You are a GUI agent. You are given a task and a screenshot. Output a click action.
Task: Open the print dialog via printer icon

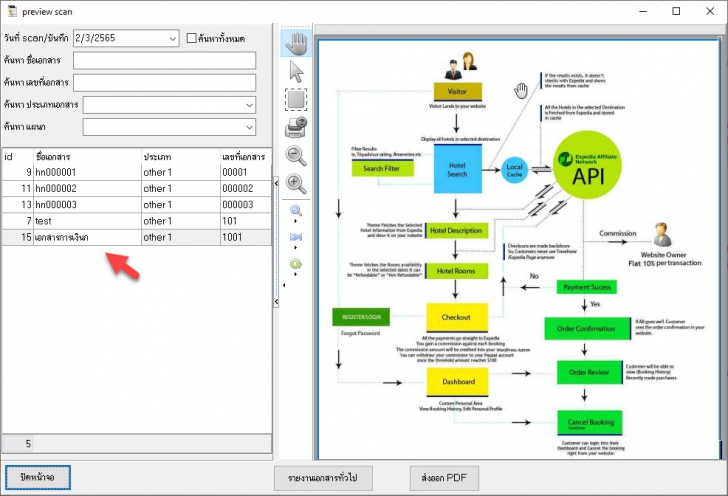coord(296,127)
